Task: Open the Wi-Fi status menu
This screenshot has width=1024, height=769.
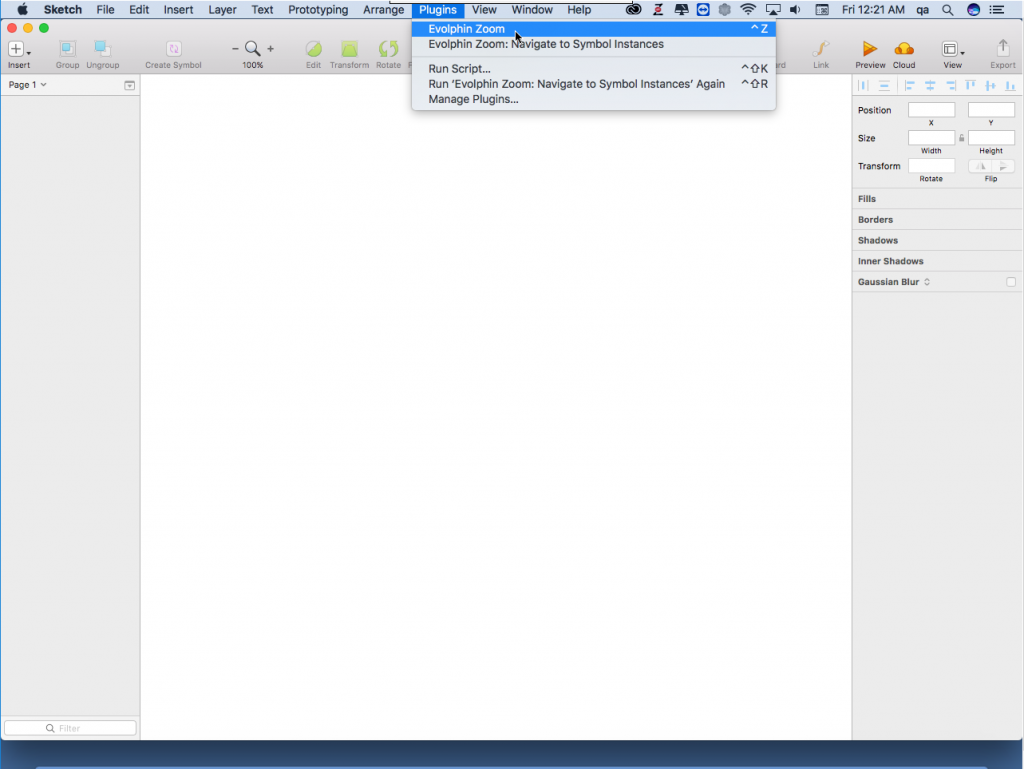Action: [748, 10]
